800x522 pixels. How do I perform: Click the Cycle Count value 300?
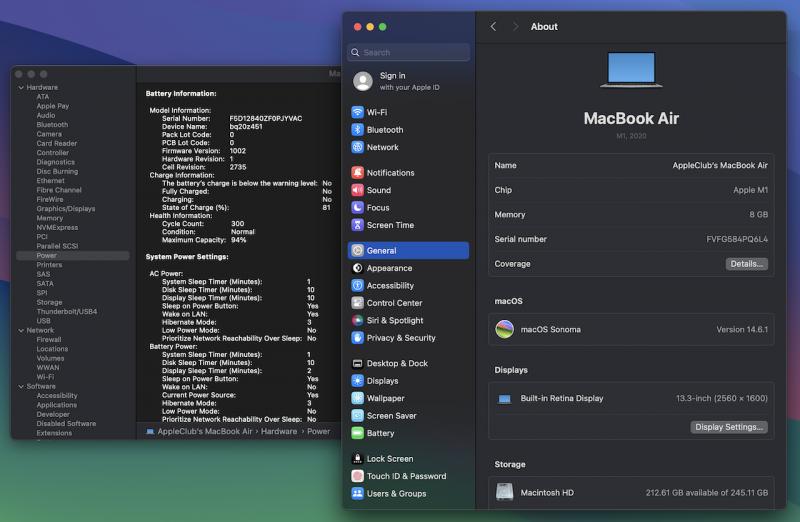click(x=237, y=223)
